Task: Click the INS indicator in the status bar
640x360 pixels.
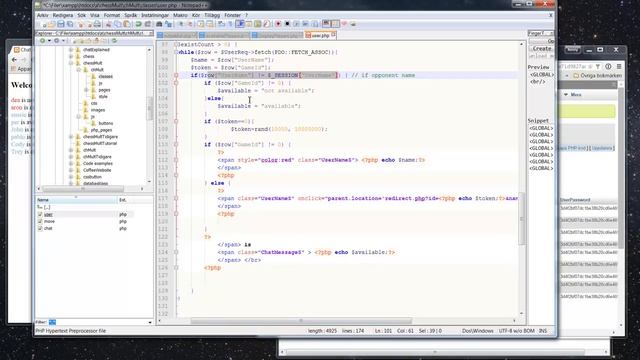Action: (543, 331)
